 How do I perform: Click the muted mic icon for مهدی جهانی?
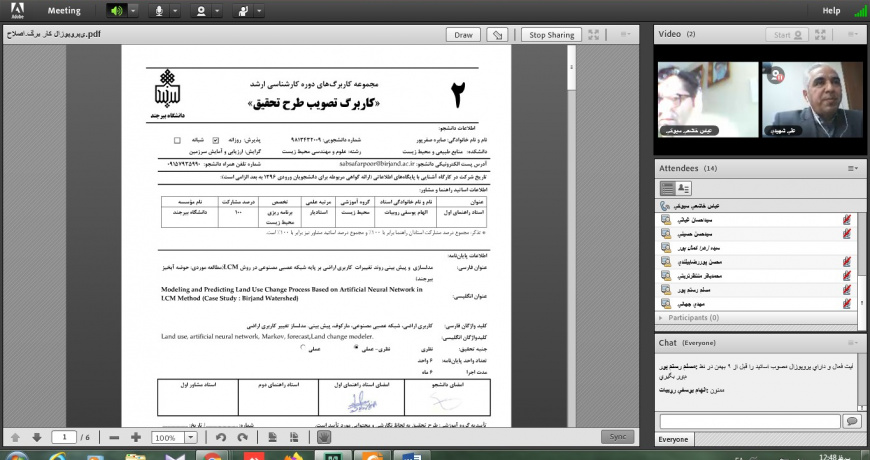pyautogui.click(x=846, y=304)
